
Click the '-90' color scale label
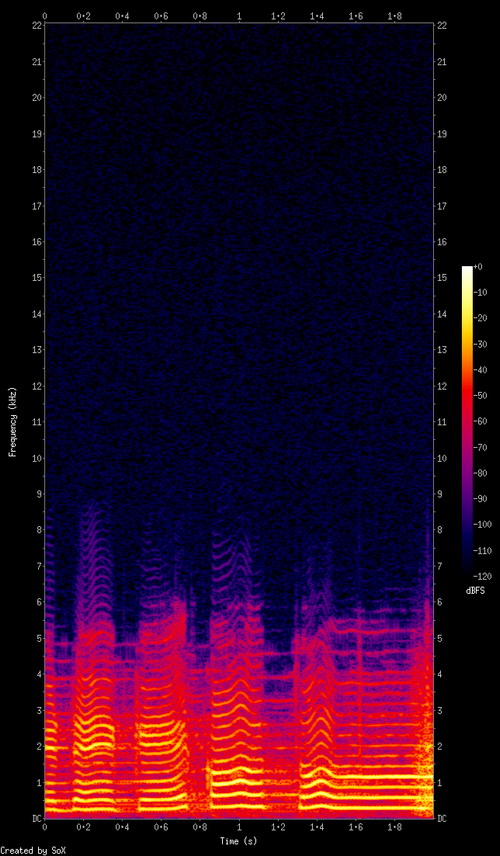point(480,499)
